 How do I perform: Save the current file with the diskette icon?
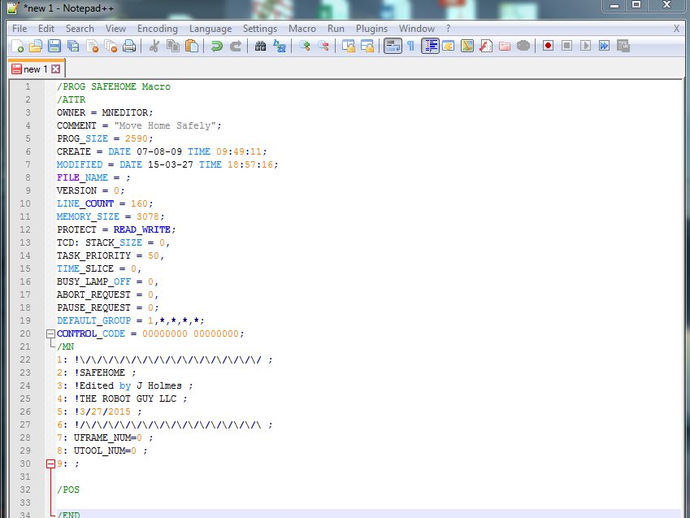tap(55, 46)
